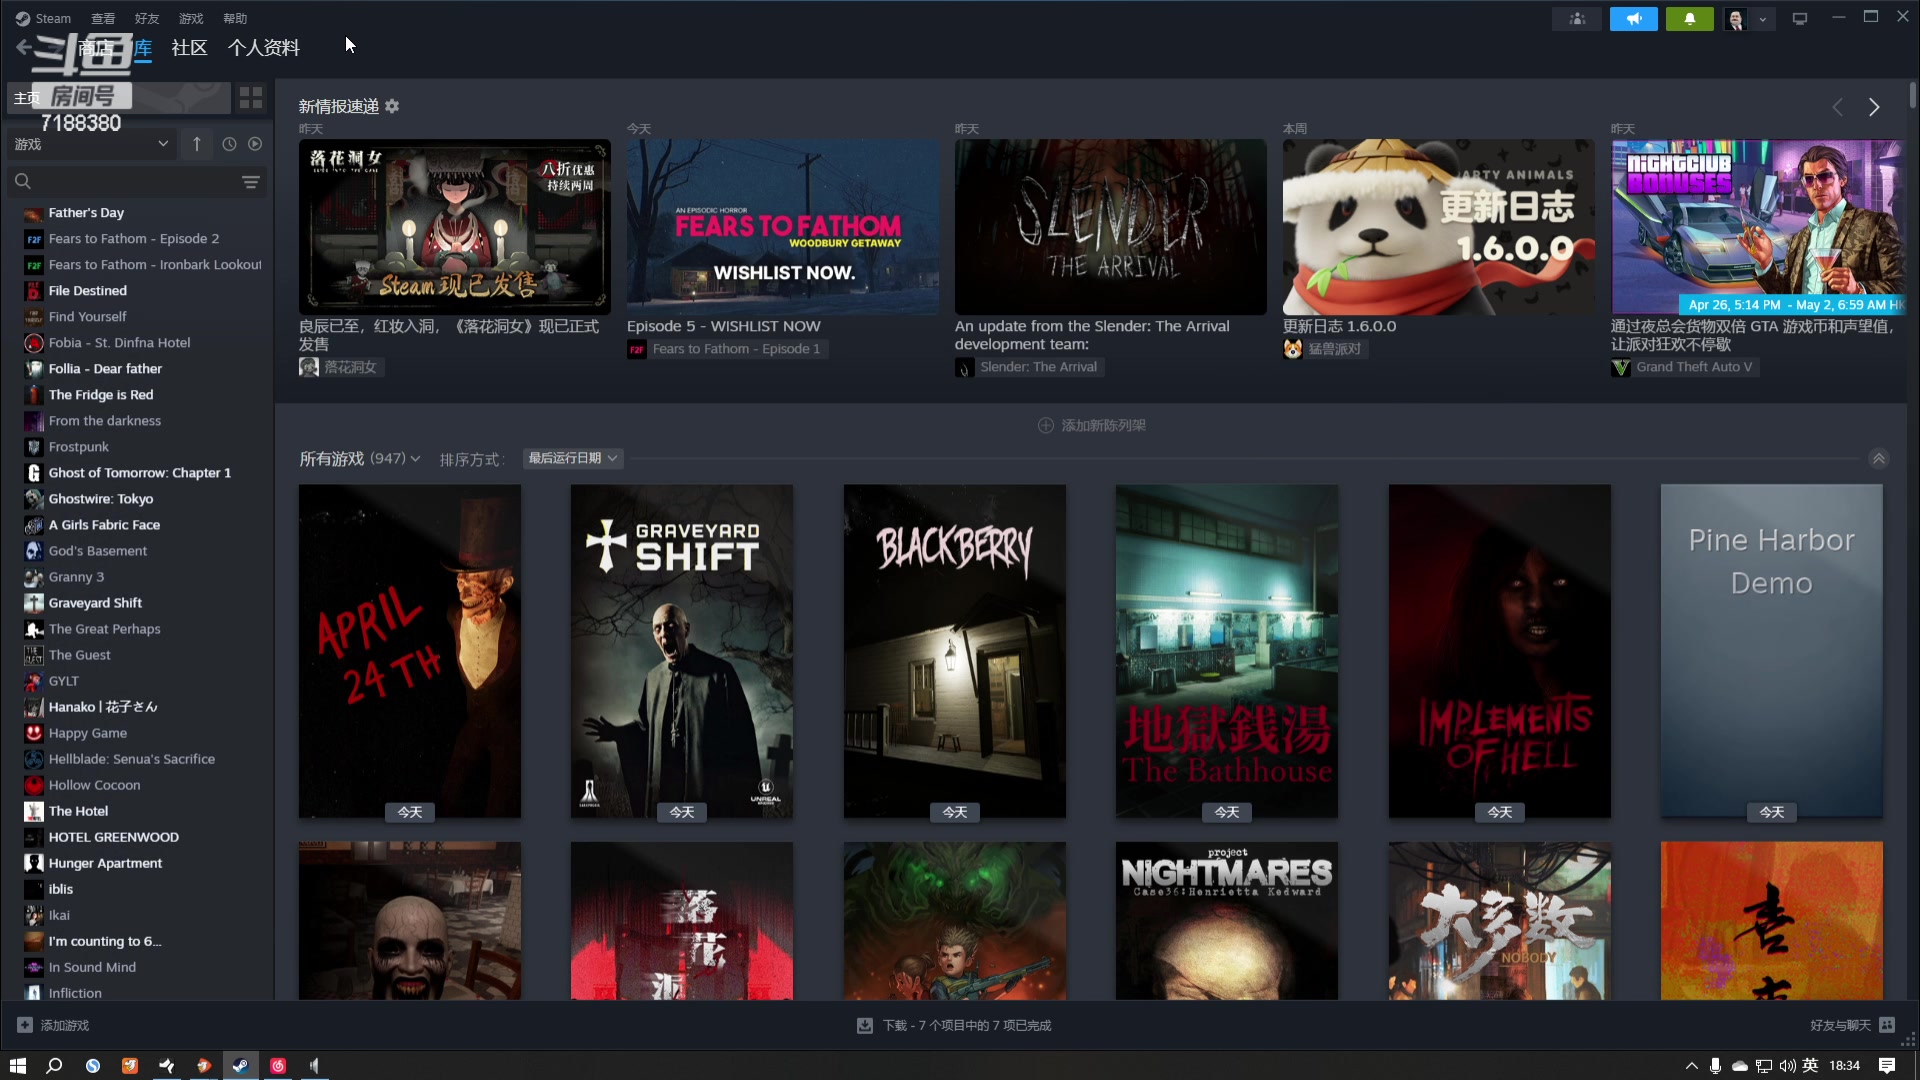This screenshot has height=1080, width=1920.
Task: Open Implements of Hell game cover
Action: point(1499,651)
